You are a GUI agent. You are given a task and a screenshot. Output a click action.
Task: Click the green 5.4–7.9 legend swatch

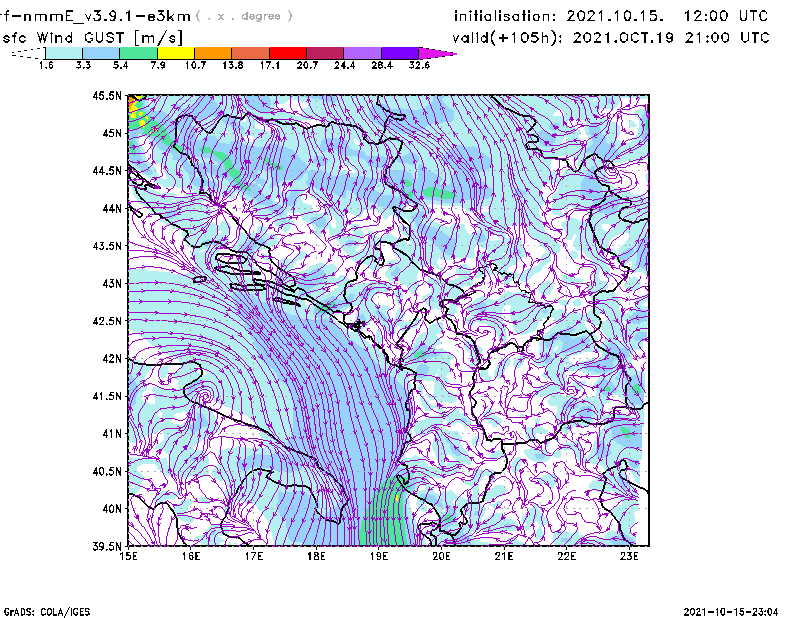138,53
